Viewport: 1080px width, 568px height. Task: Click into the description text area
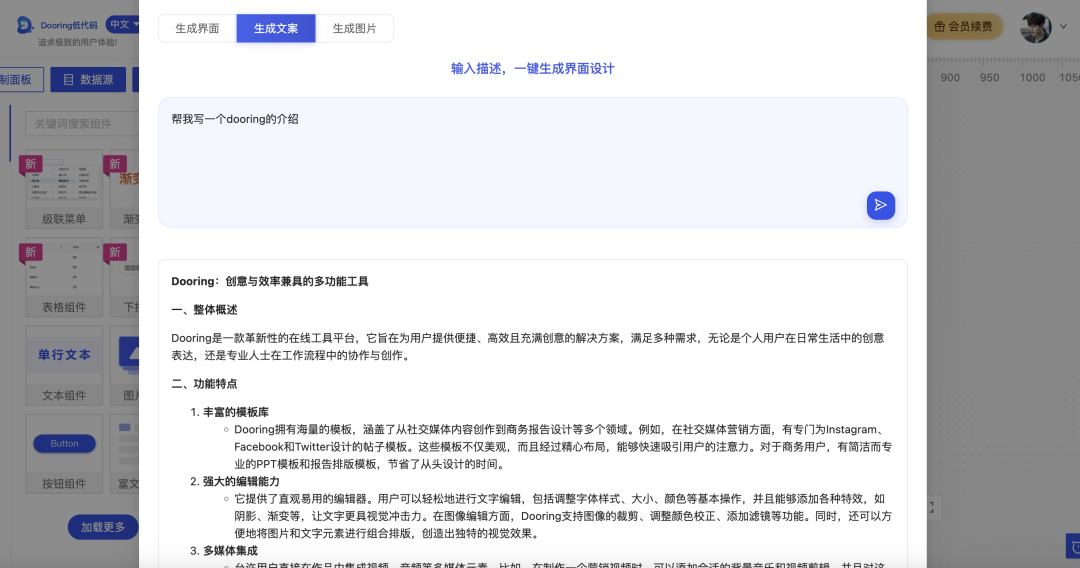click(x=532, y=162)
